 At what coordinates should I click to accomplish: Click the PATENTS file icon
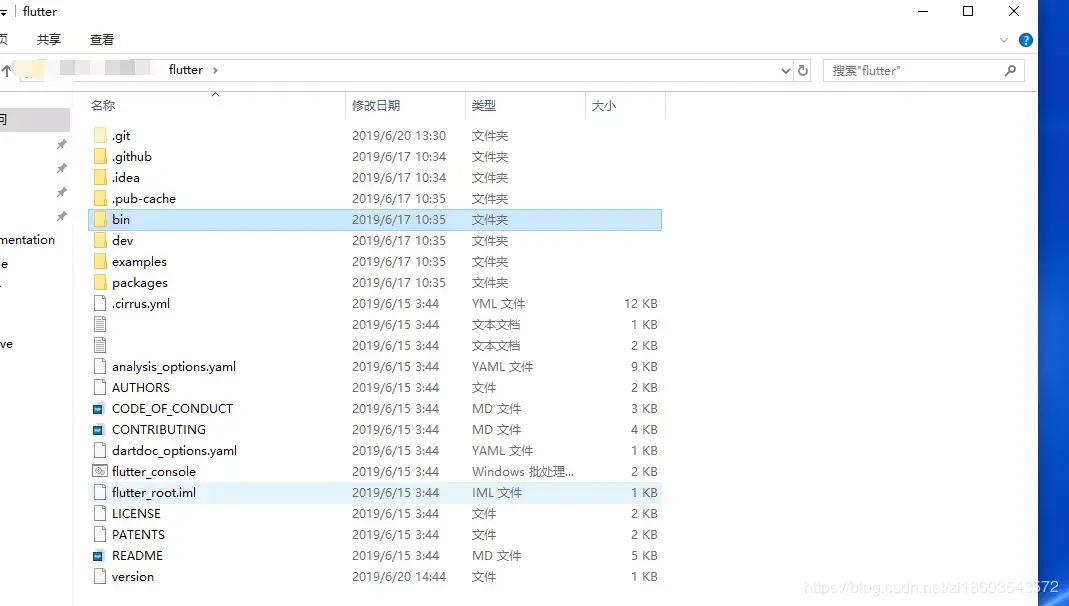[100, 535]
